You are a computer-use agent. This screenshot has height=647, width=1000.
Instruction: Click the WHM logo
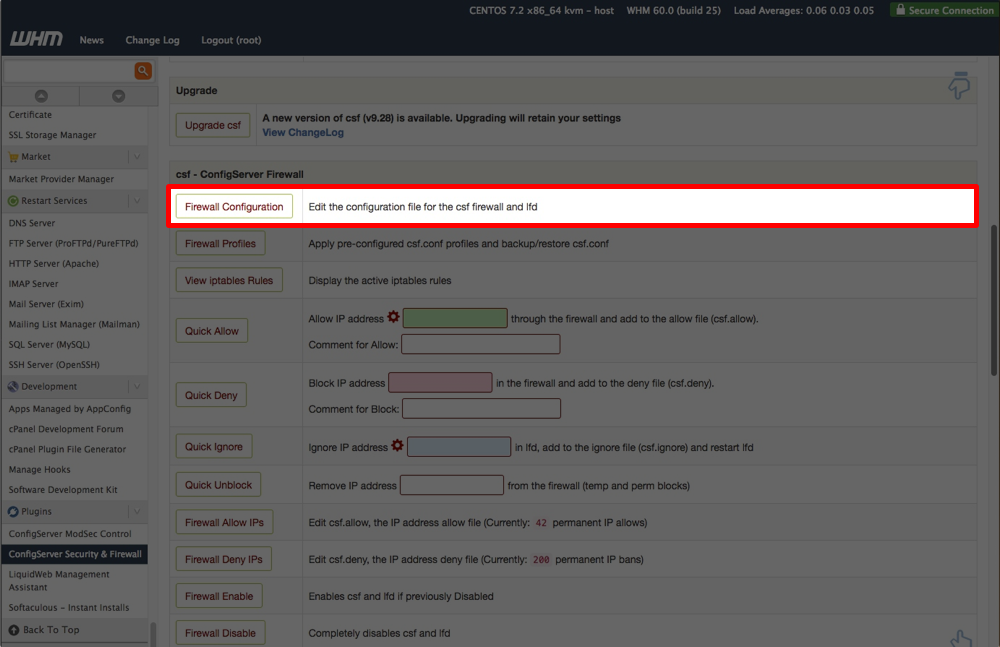pos(34,40)
